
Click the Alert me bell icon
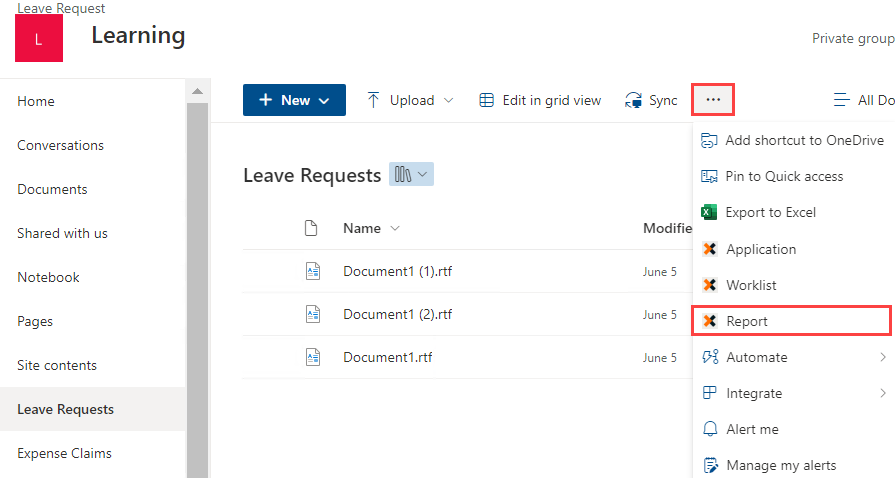pos(710,429)
